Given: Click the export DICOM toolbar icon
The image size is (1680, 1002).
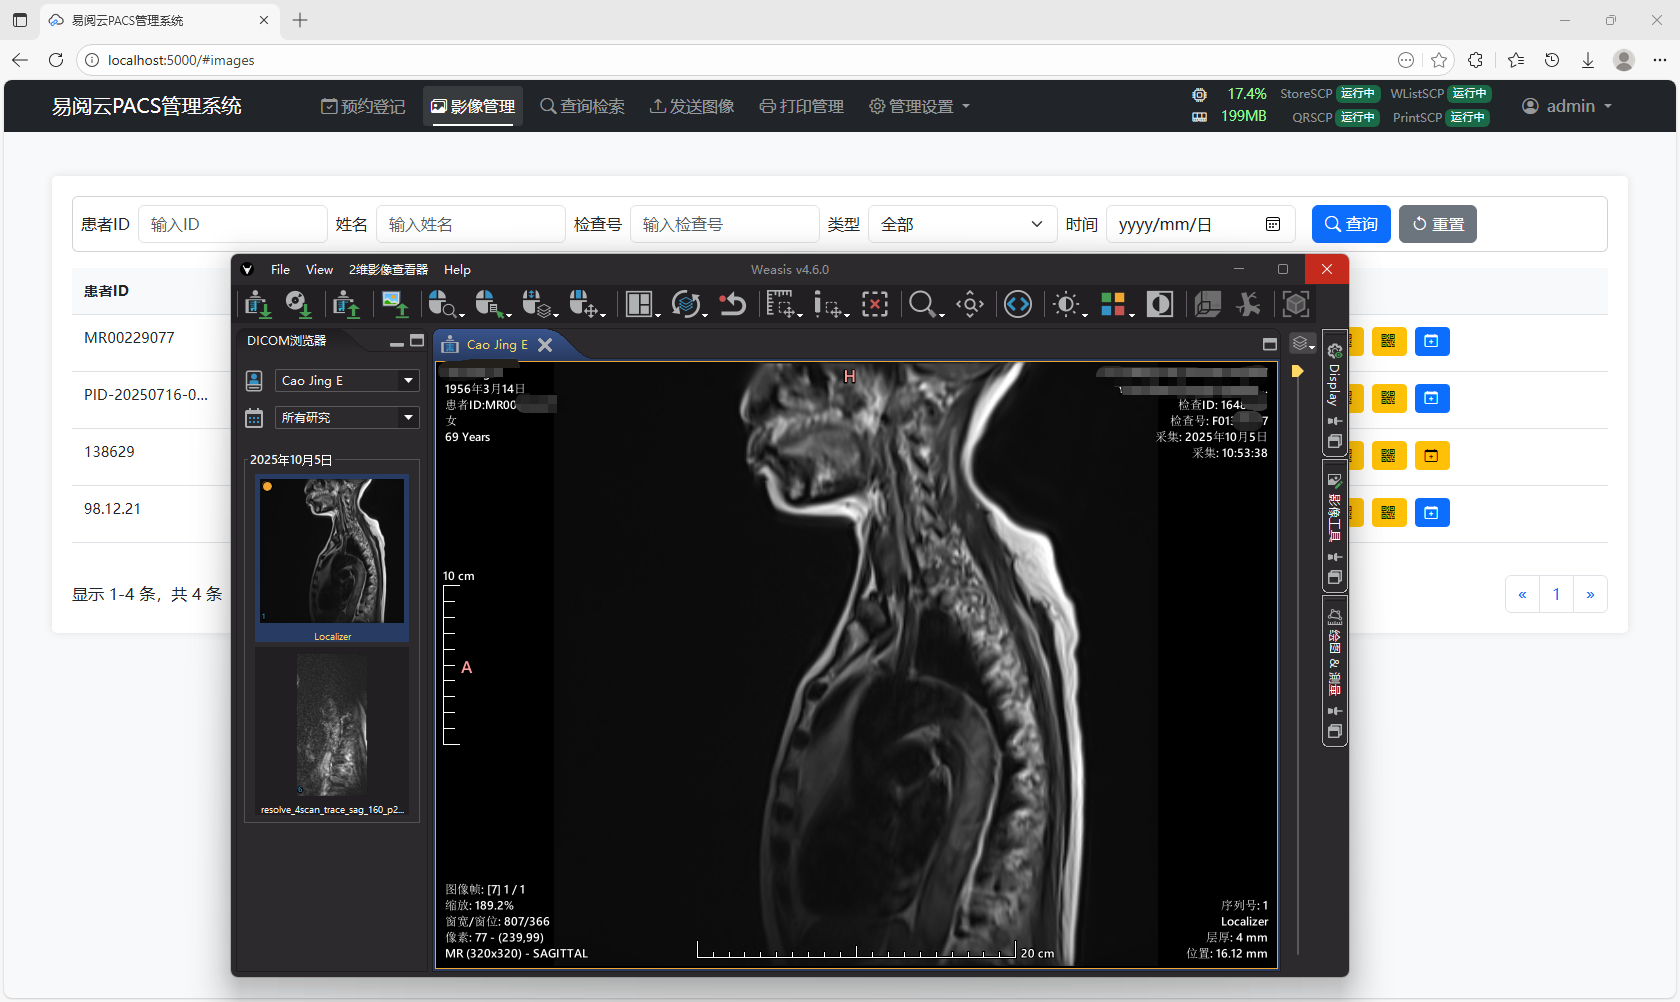Looking at the screenshot, I should click(x=346, y=304).
